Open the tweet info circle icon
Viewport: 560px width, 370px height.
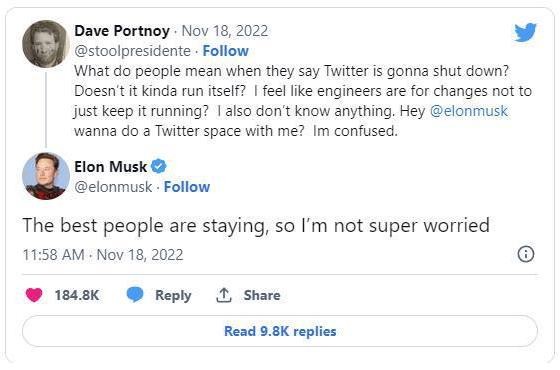click(526, 254)
